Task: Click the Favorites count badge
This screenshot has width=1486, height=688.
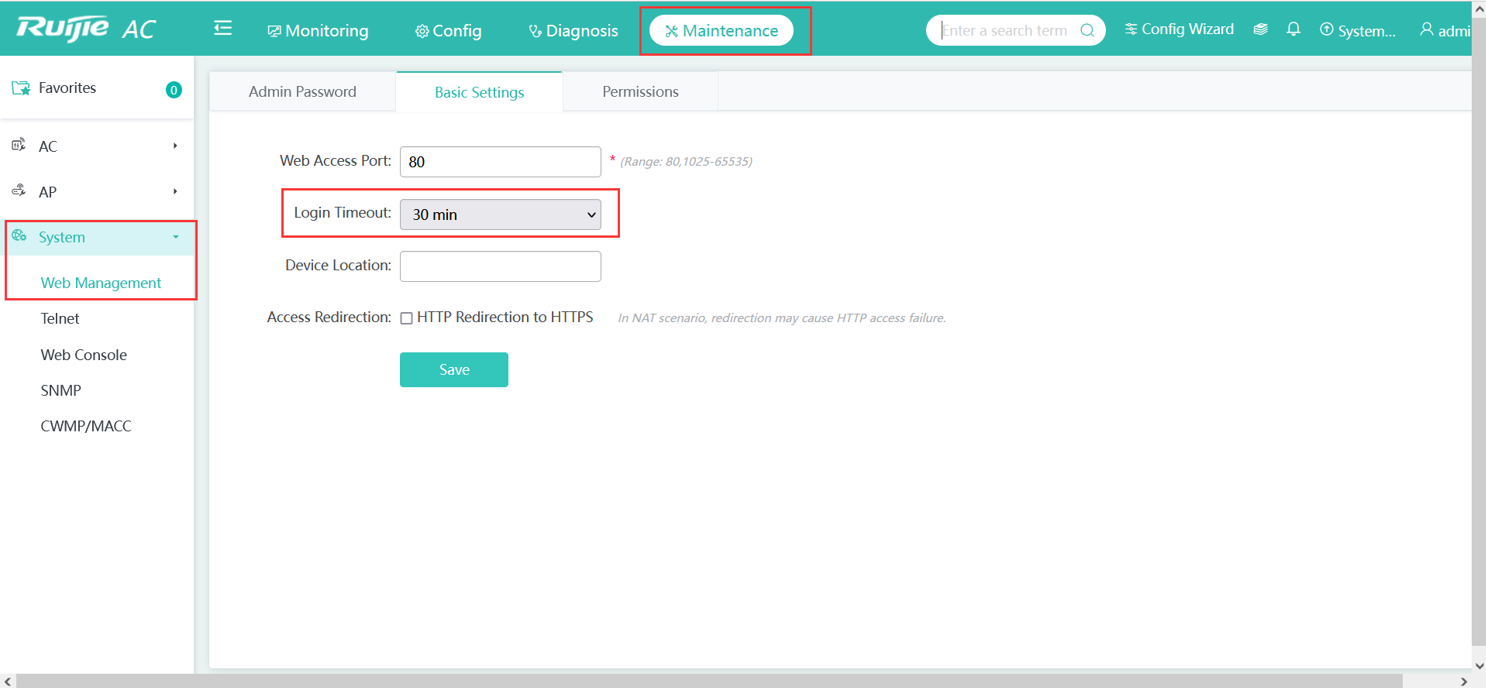Action: tap(173, 90)
